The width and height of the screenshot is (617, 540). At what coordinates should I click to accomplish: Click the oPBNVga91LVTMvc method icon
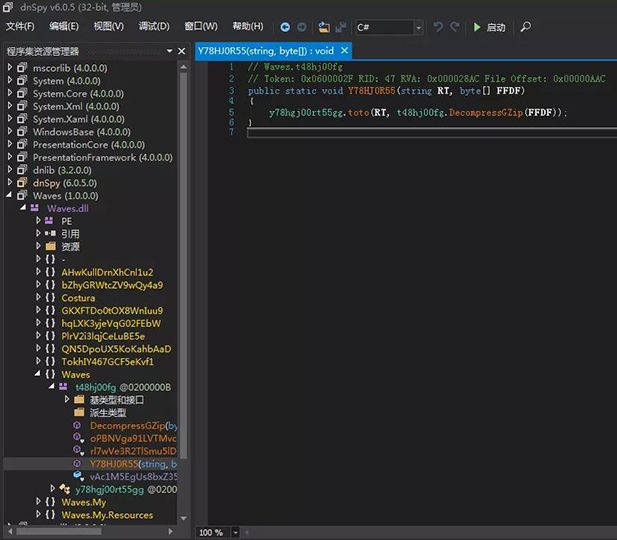tap(78, 438)
